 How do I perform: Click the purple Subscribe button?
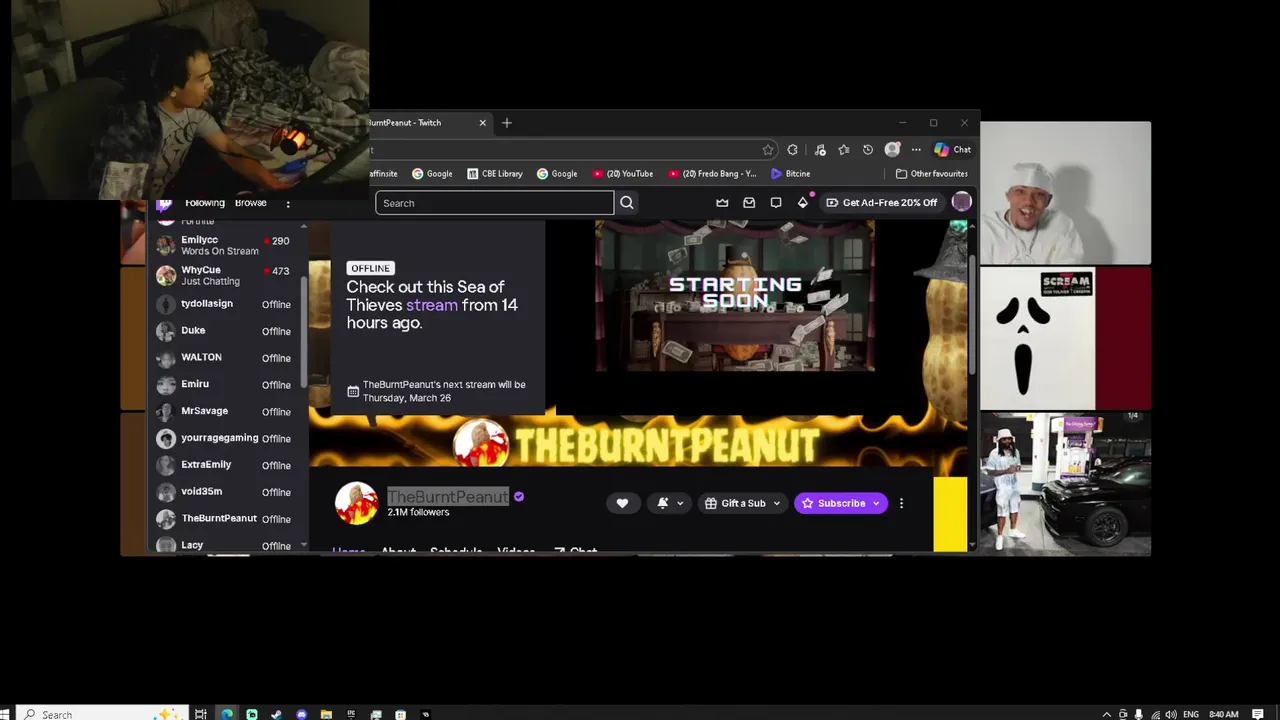[x=840, y=503]
